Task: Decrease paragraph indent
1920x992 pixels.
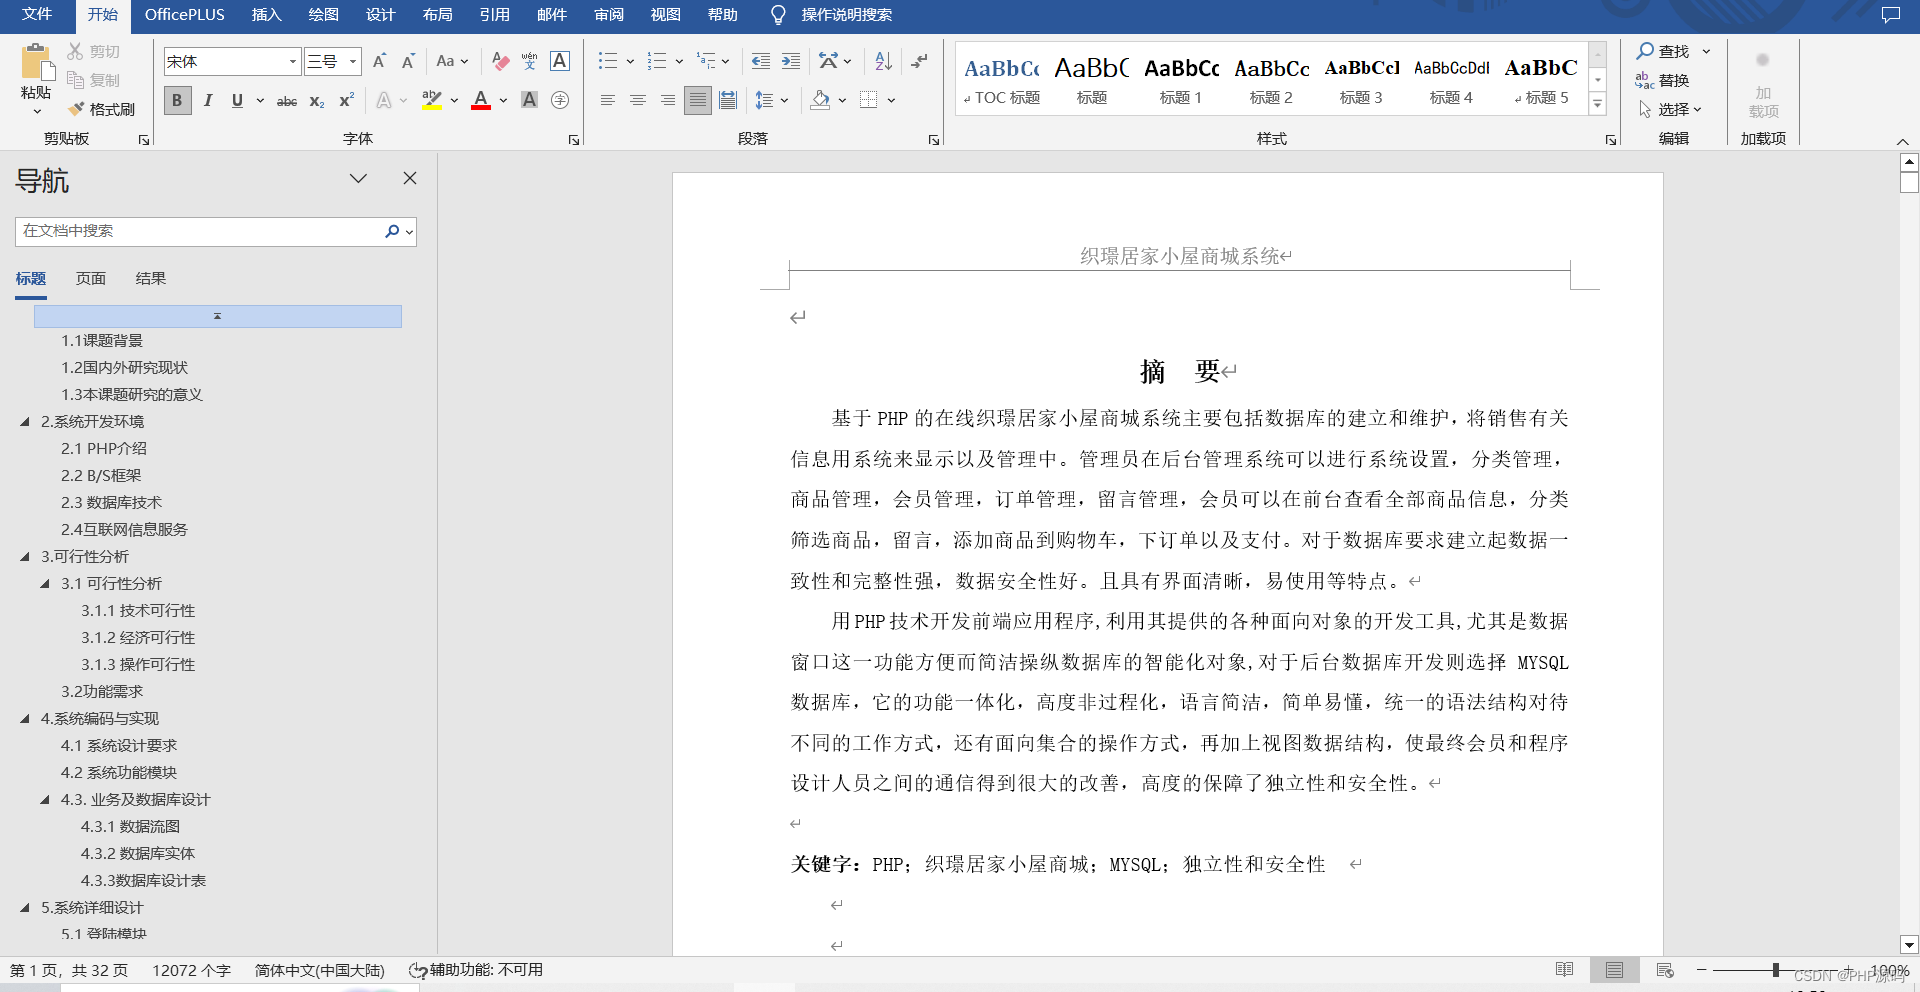Action: click(x=761, y=61)
